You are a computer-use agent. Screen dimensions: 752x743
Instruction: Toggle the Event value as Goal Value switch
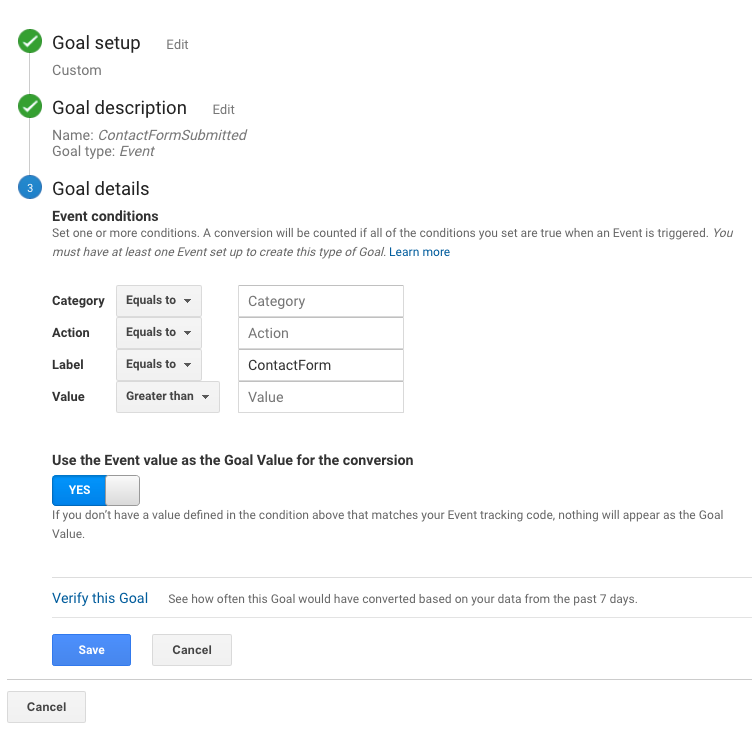96,490
